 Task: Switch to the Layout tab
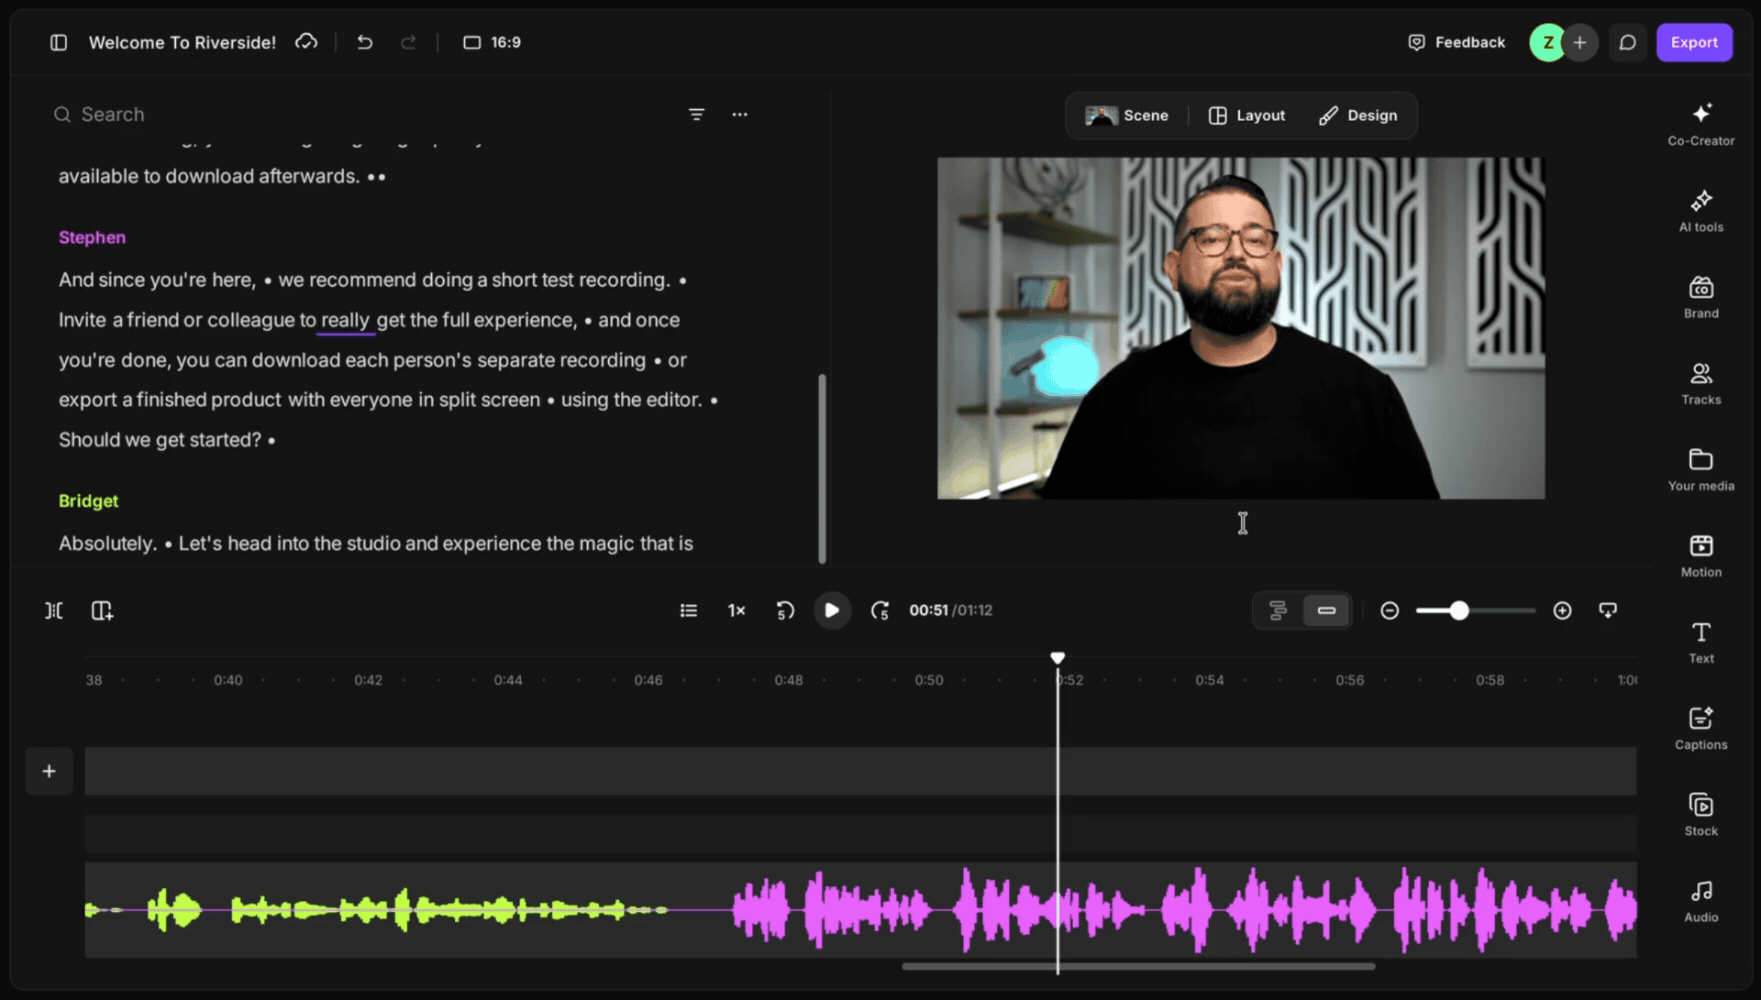(x=1247, y=115)
